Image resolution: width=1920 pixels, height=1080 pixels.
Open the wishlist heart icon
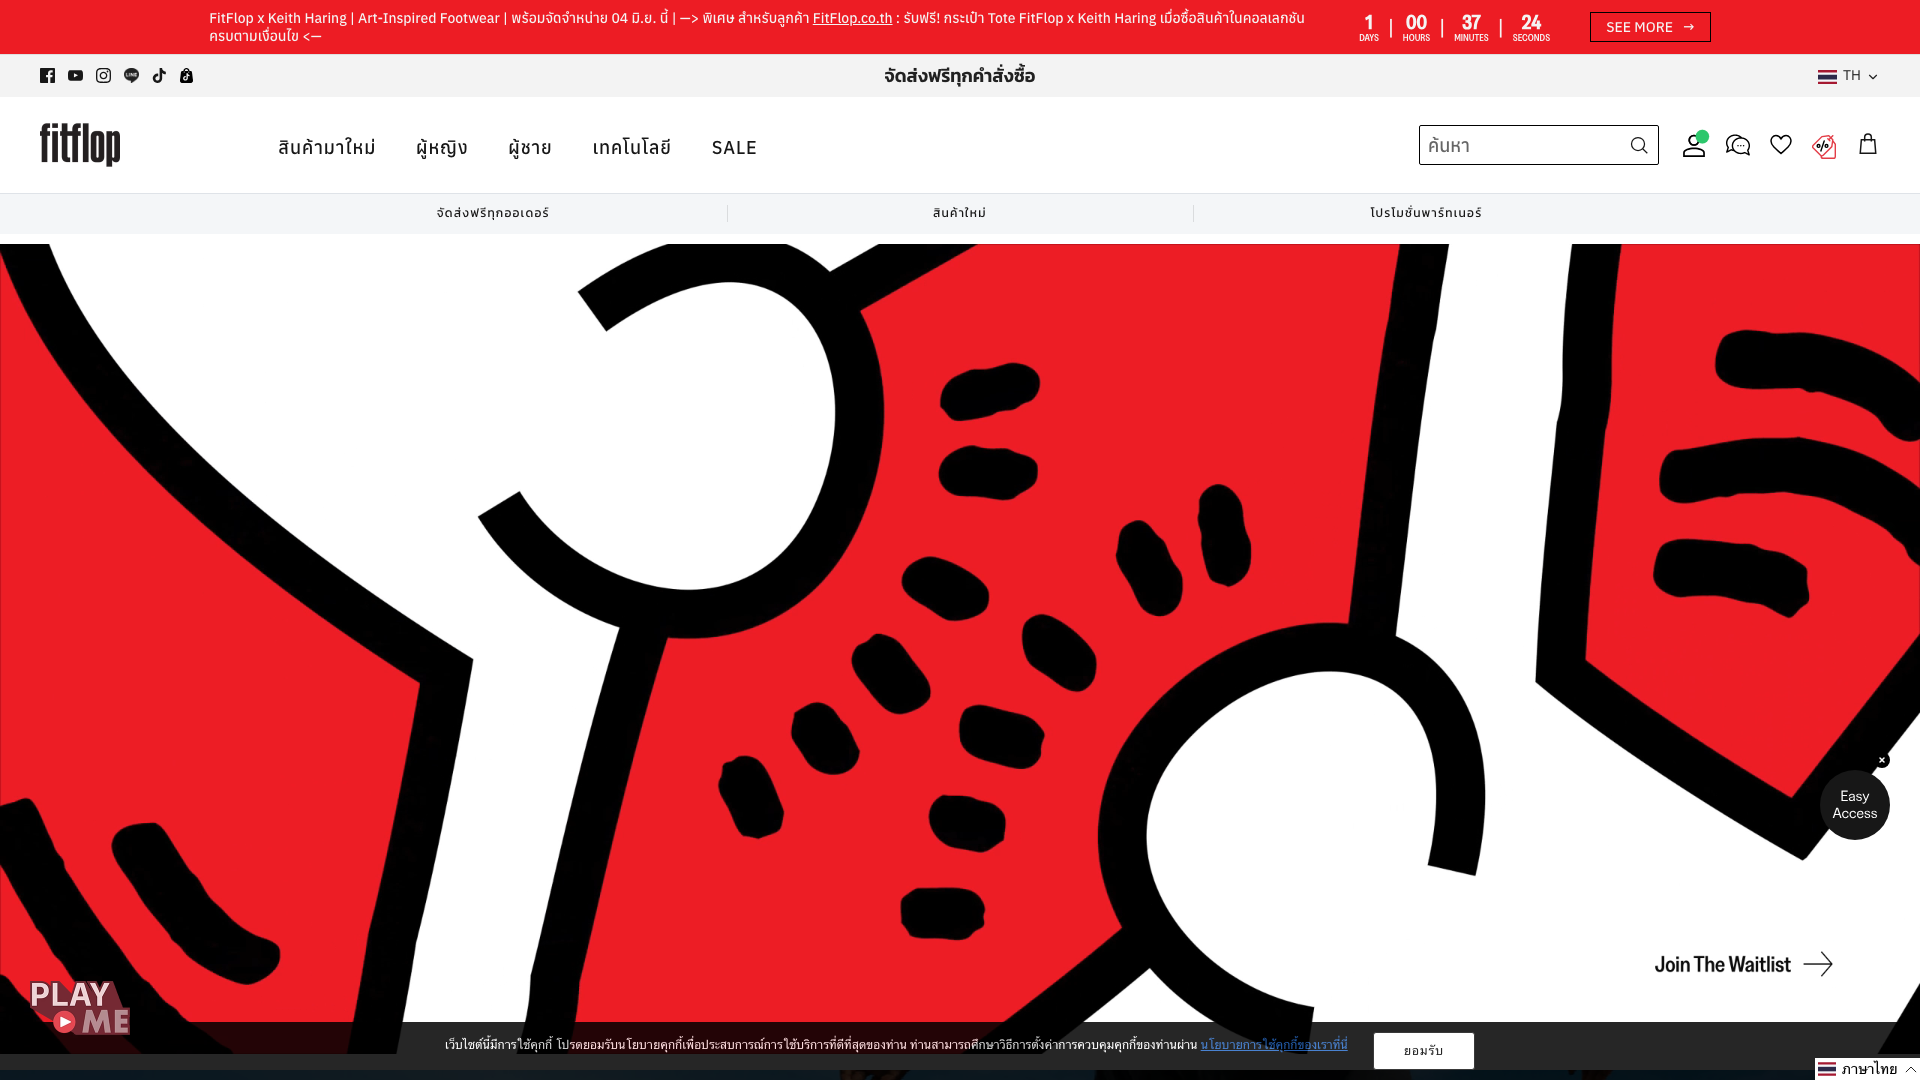pyautogui.click(x=1781, y=145)
